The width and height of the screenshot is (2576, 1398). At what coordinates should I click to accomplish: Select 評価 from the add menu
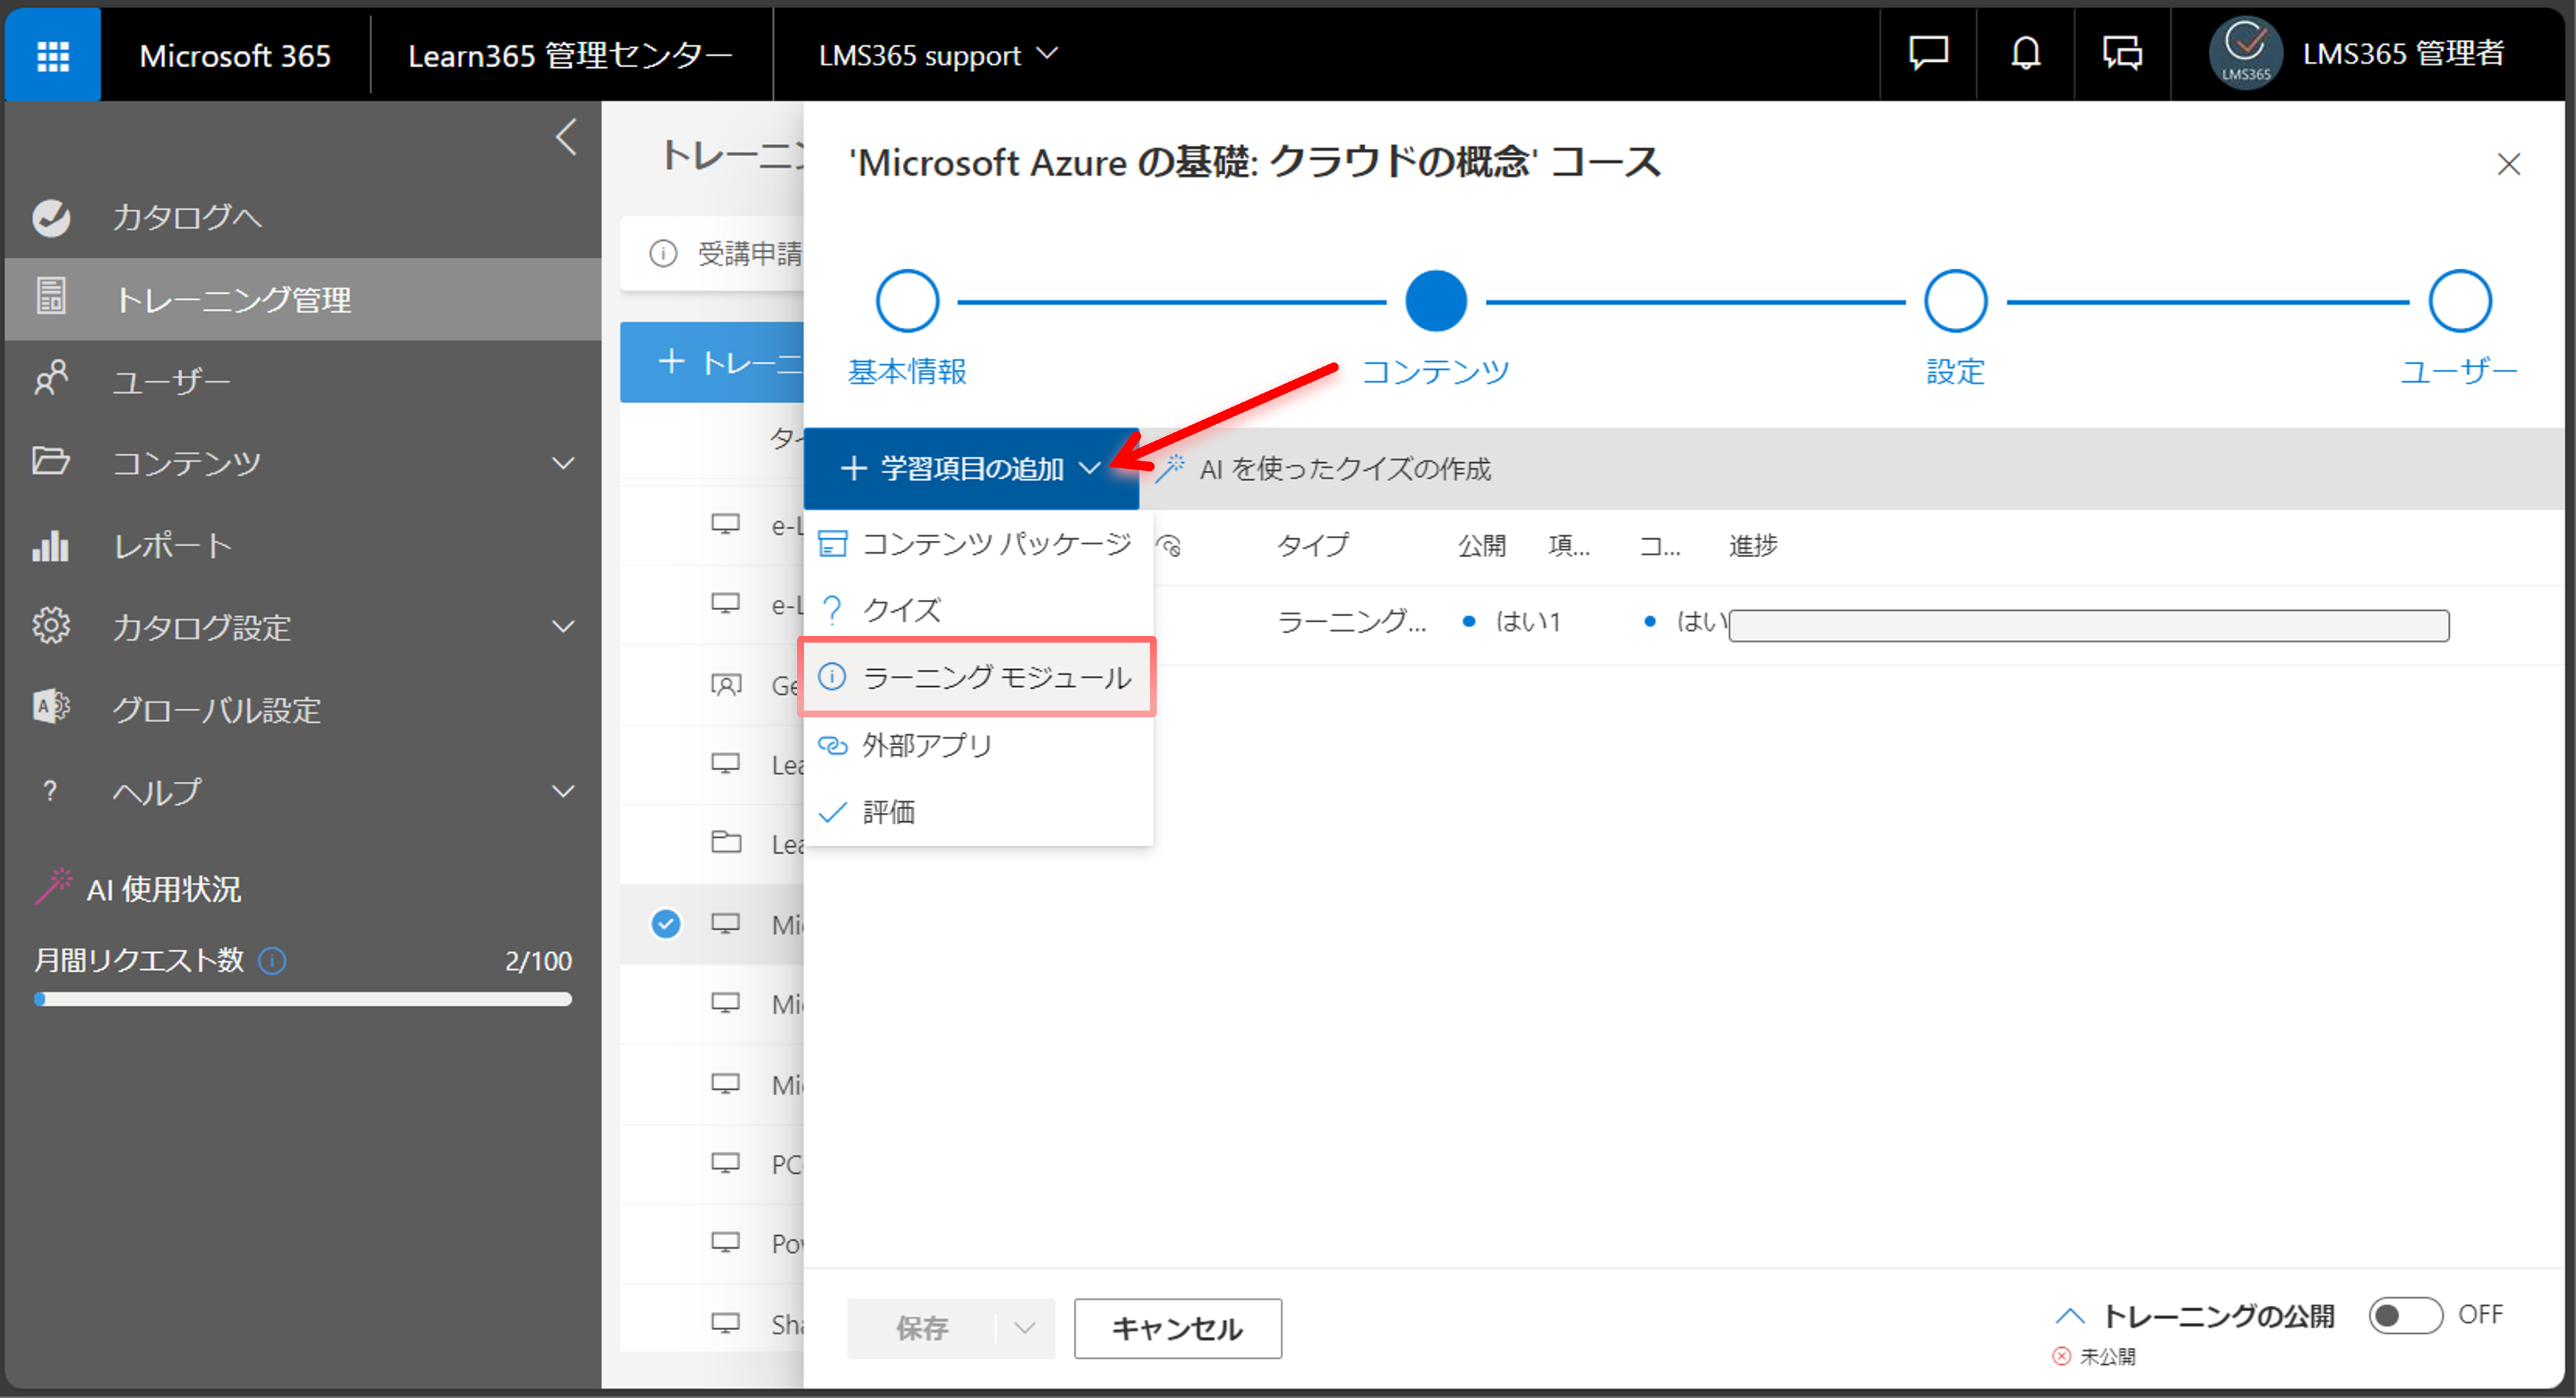(x=978, y=811)
